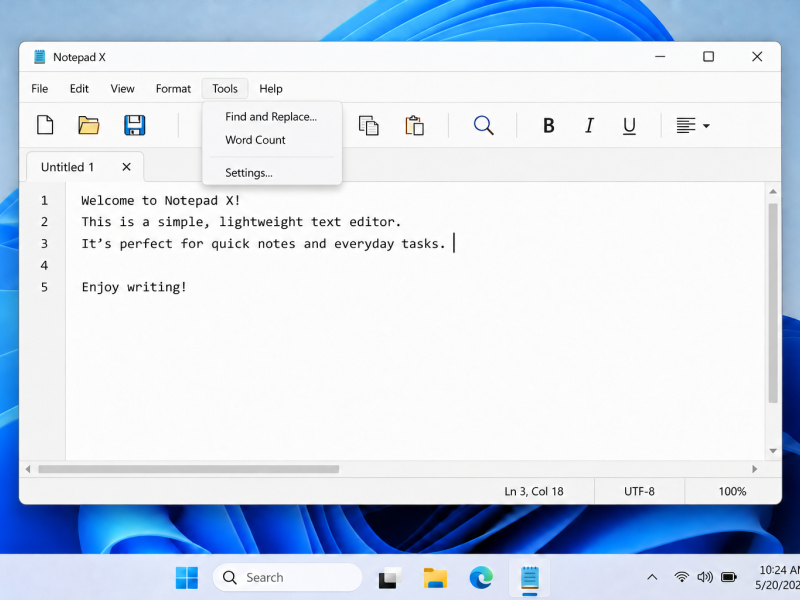Image resolution: width=800 pixels, height=600 pixels.
Task: Click the Wi-Fi icon in system tray
Action: coord(682,577)
